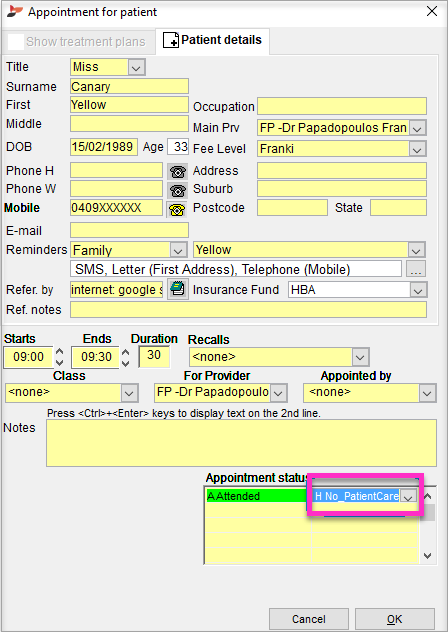Expand the Title dropdown showing Miss
448x632 pixels.
[x=136, y=67]
